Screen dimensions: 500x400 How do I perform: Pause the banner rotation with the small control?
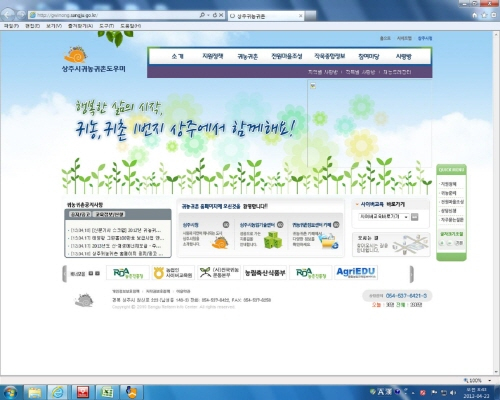(x=91, y=273)
